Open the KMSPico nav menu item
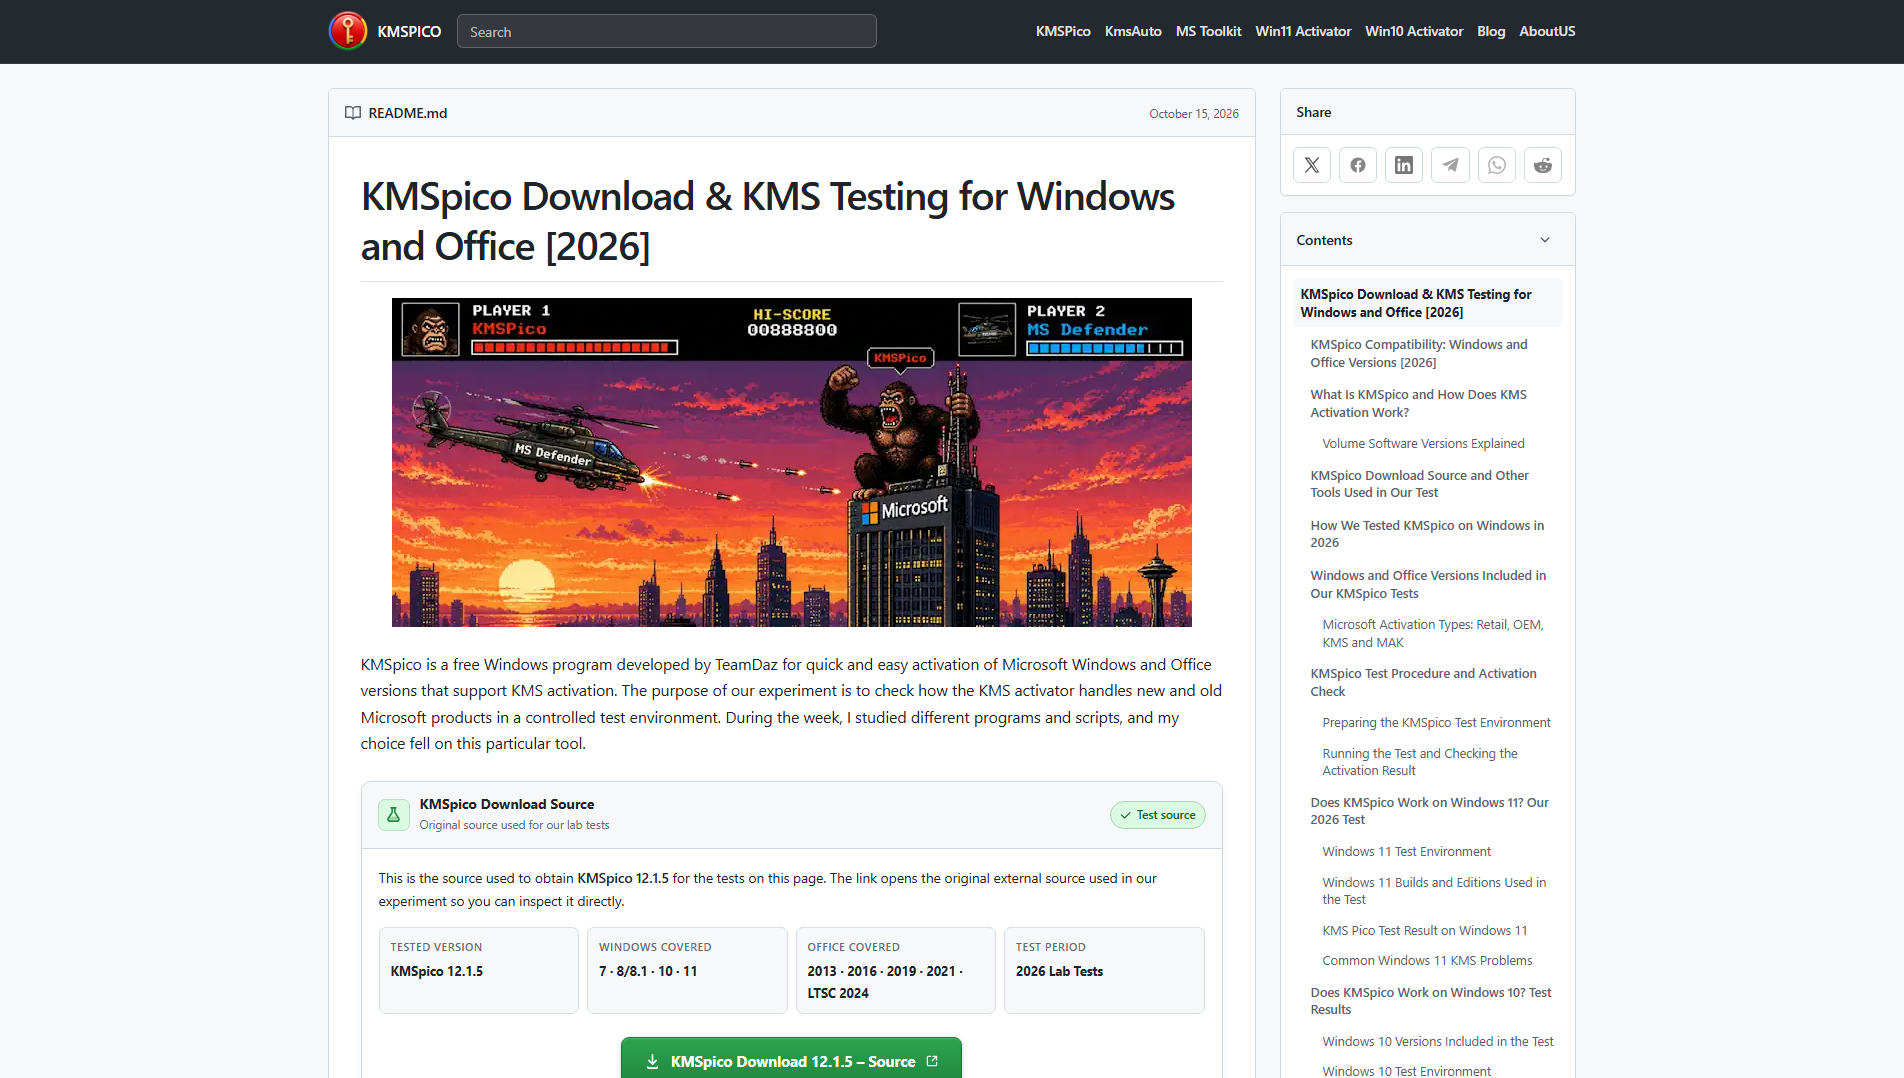 pyautogui.click(x=1063, y=31)
